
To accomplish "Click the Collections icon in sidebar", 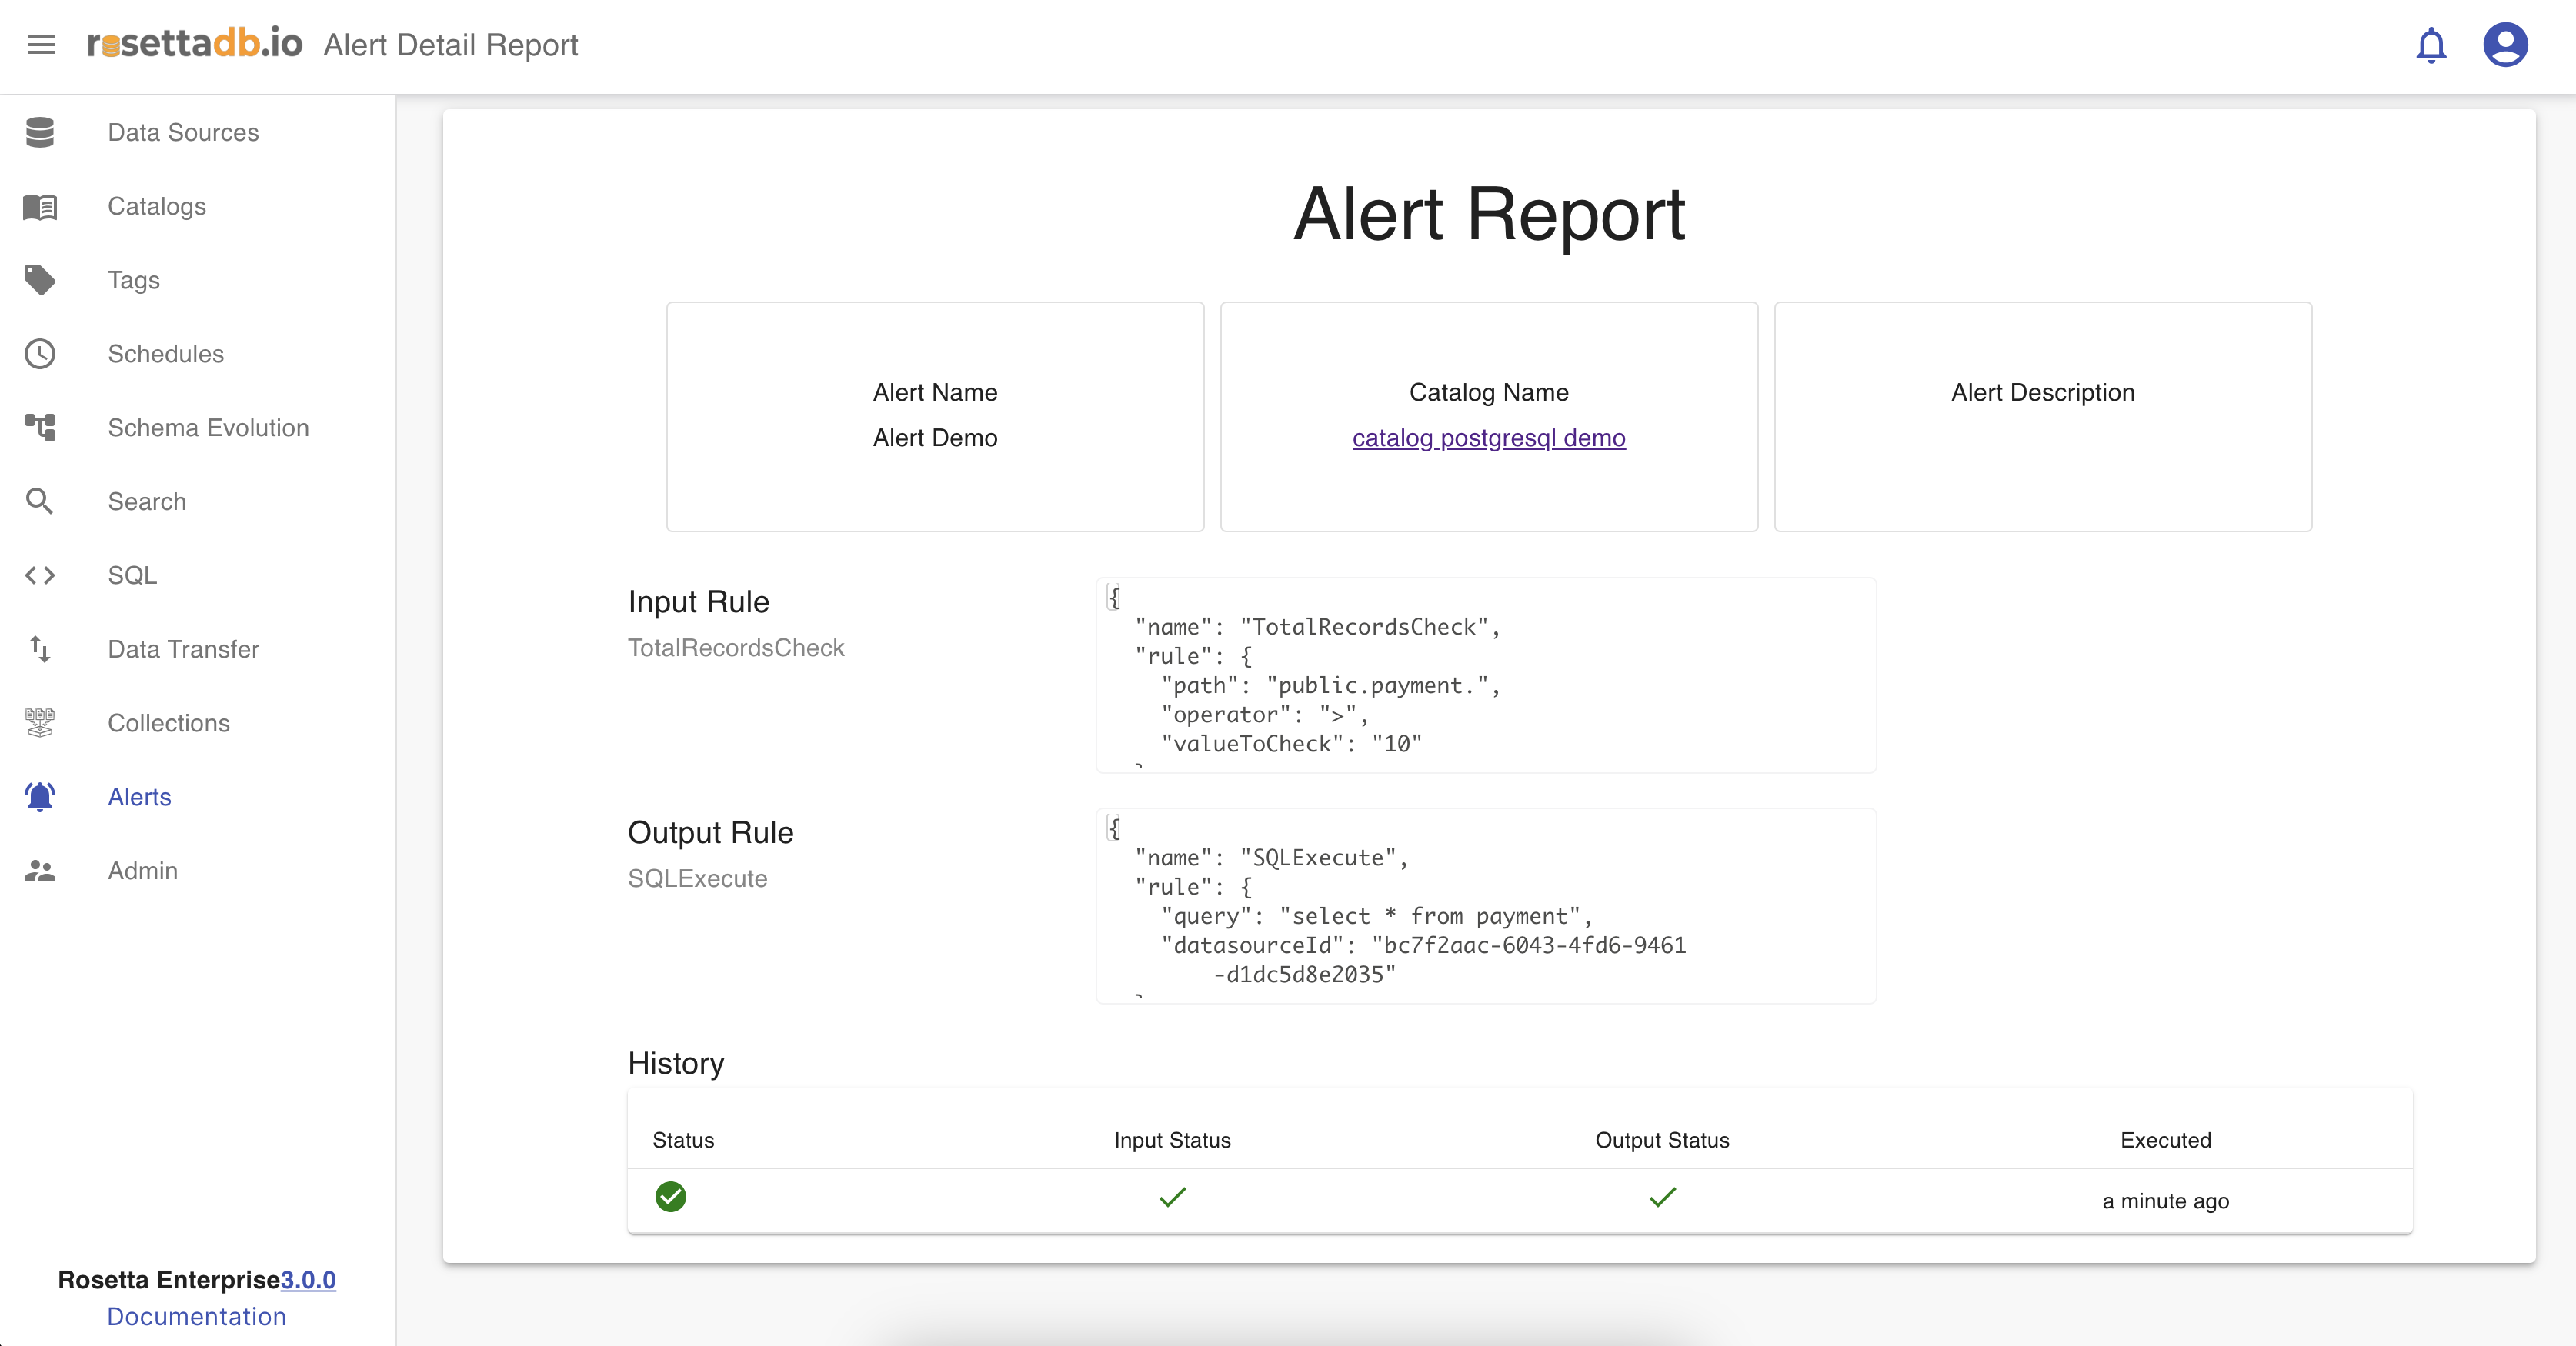I will coord(40,723).
